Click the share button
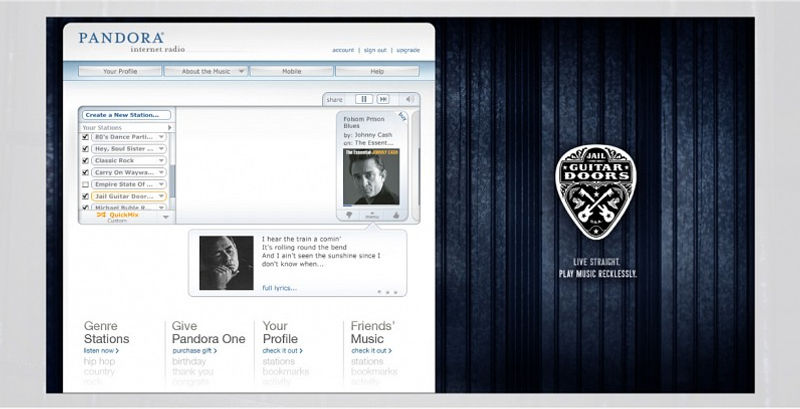 (335, 99)
